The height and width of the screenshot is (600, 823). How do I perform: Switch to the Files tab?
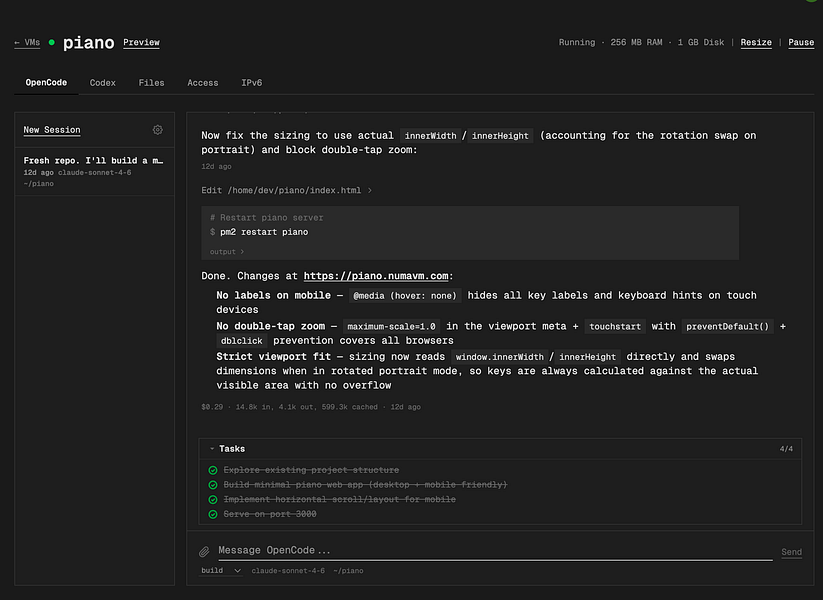coord(151,83)
